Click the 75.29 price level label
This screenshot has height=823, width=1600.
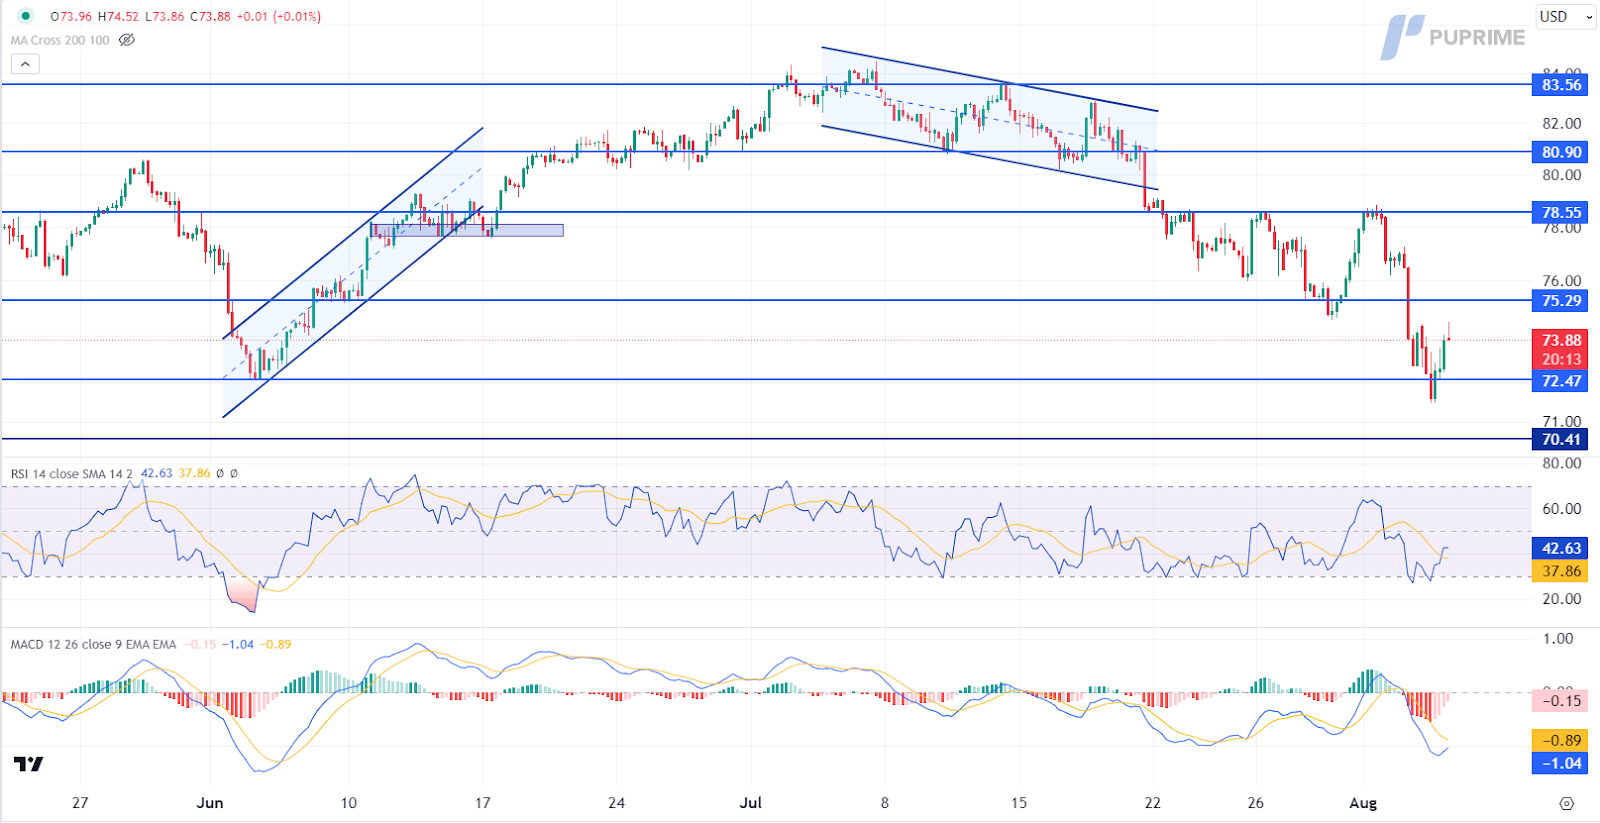coord(1560,300)
